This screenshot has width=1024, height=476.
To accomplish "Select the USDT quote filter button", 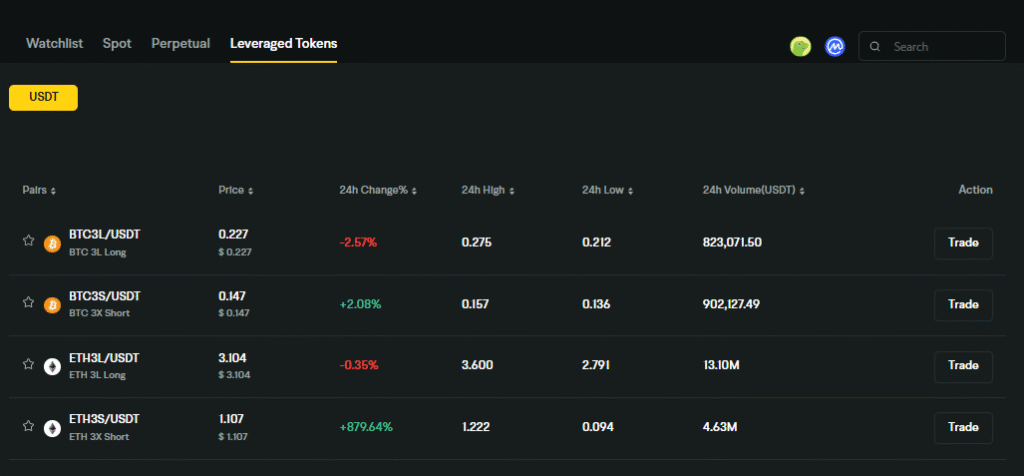I will point(43,97).
